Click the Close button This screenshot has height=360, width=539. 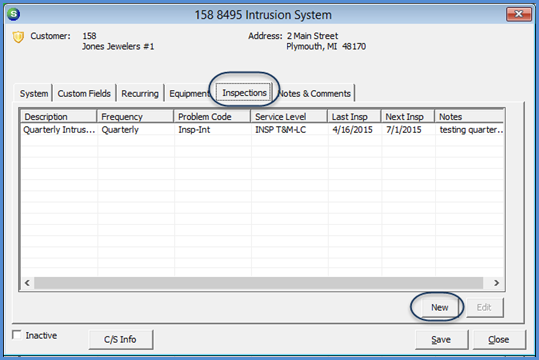pos(499,339)
